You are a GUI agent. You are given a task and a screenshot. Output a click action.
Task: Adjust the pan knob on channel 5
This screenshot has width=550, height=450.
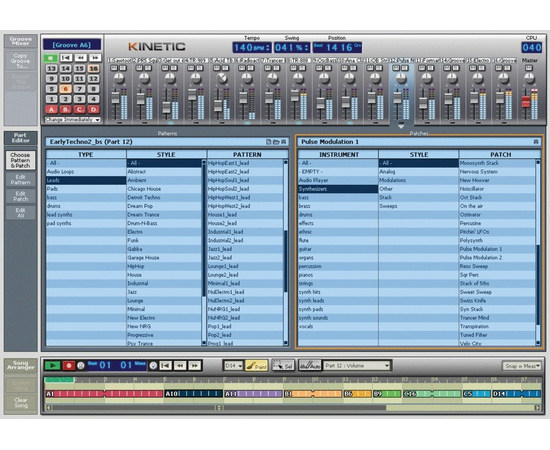221,79
